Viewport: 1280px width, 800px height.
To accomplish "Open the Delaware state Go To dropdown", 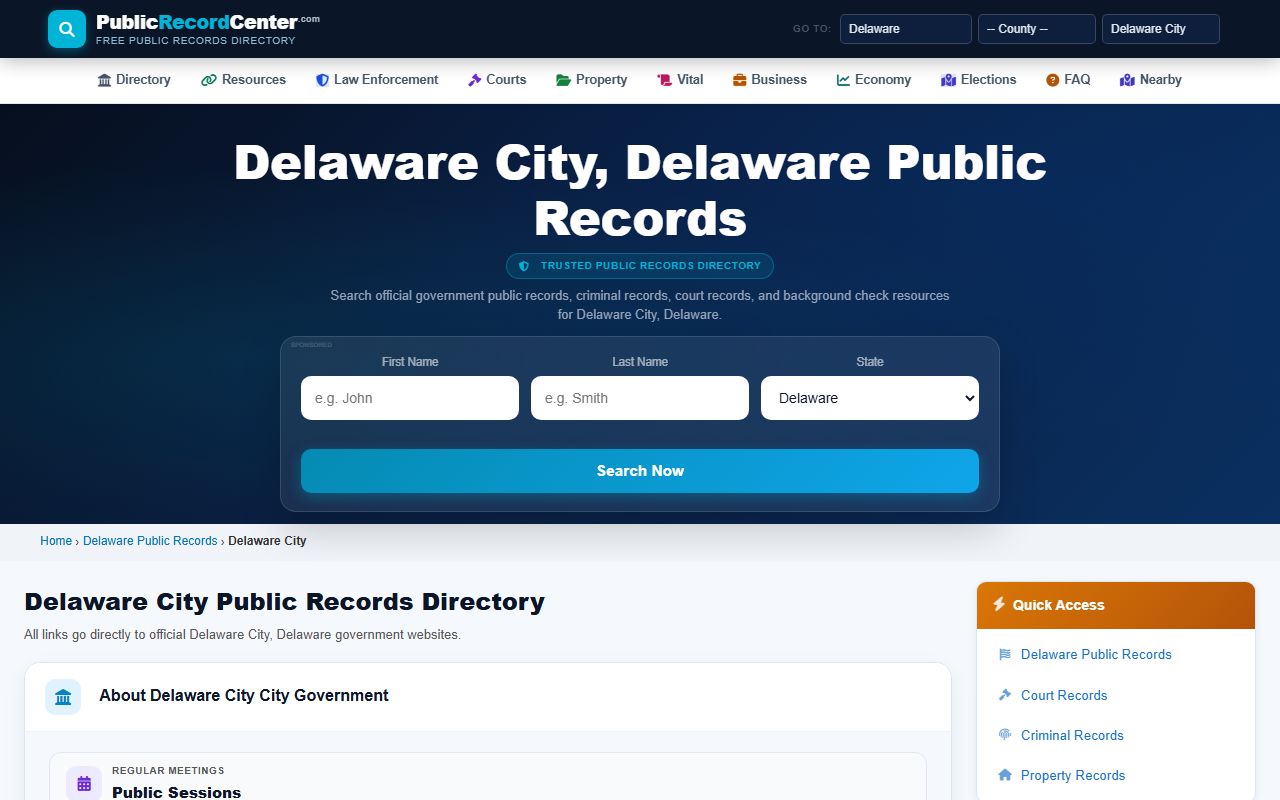I will tap(906, 29).
